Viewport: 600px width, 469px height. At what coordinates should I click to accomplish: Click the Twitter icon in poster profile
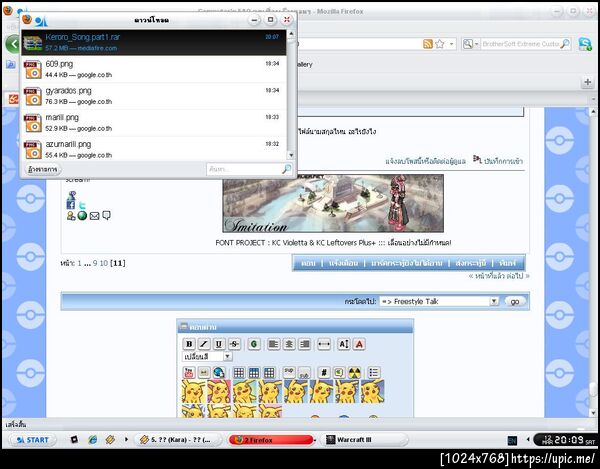(82, 205)
